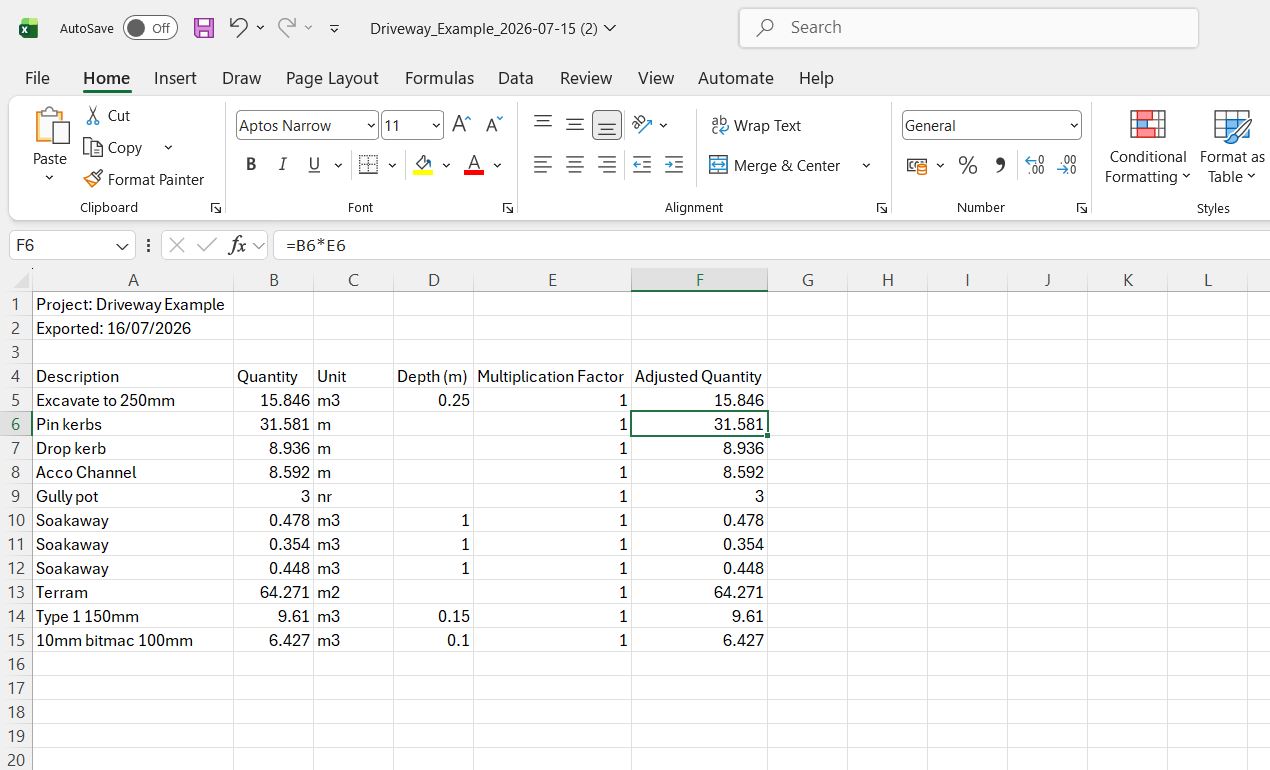This screenshot has width=1270, height=770.
Task: Switch to the Data tab
Action: (x=515, y=78)
